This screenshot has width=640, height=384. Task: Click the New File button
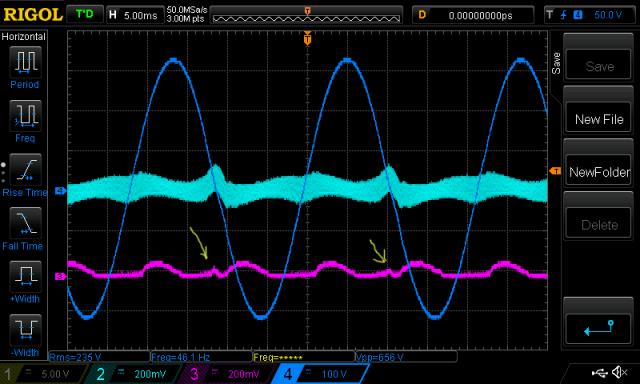(x=599, y=119)
